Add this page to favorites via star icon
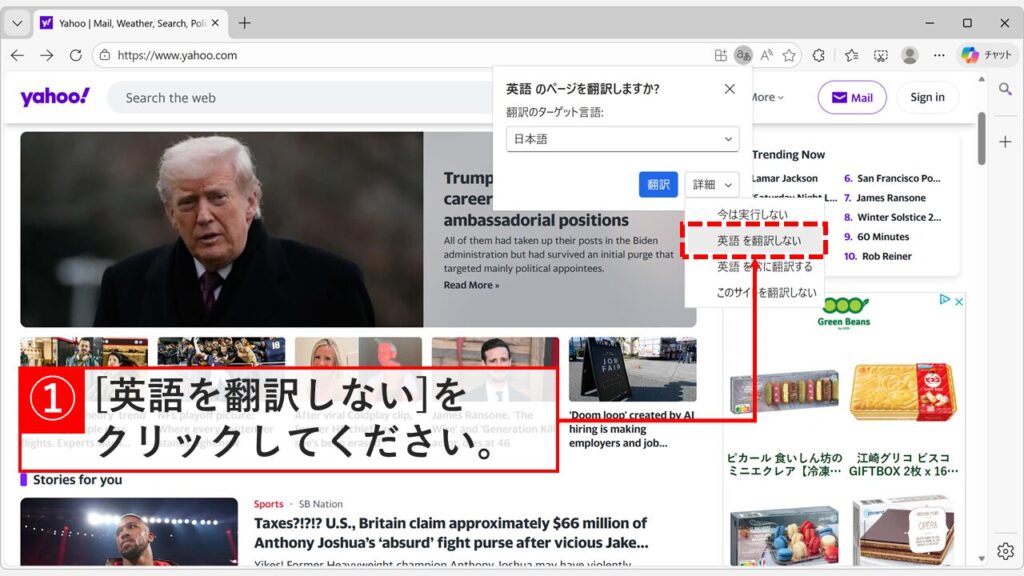The width and height of the screenshot is (1024, 576). [x=788, y=55]
